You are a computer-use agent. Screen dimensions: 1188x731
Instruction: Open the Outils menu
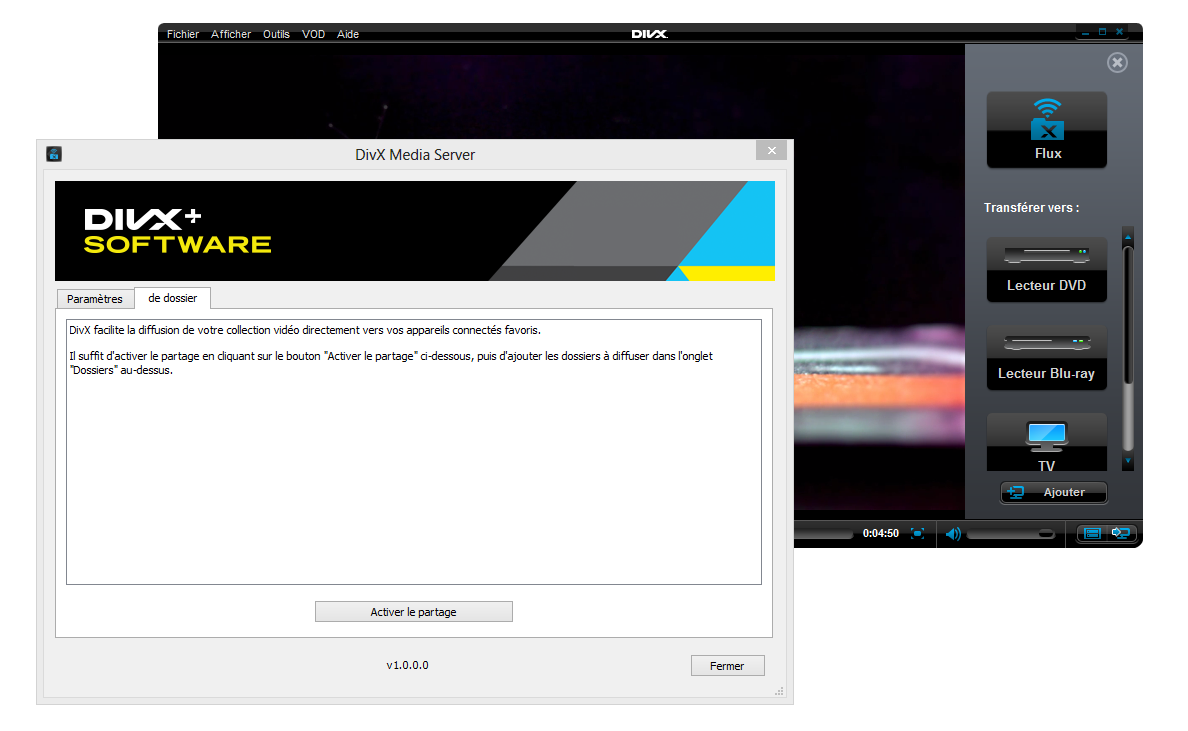pyautogui.click(x=276, y=34)
